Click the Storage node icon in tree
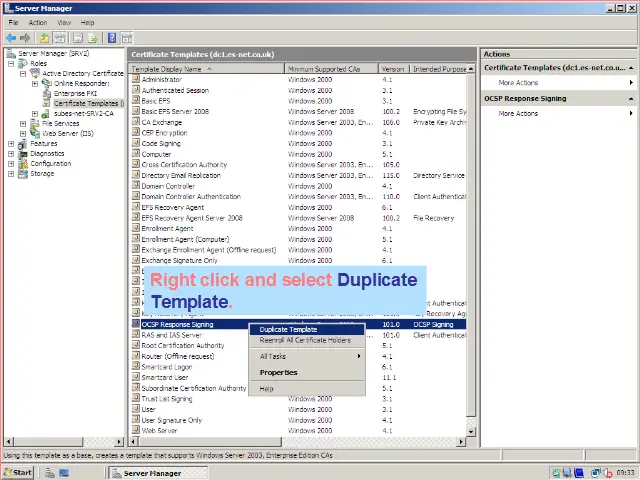This screenshot has width=640, height=480. point(23,173)
